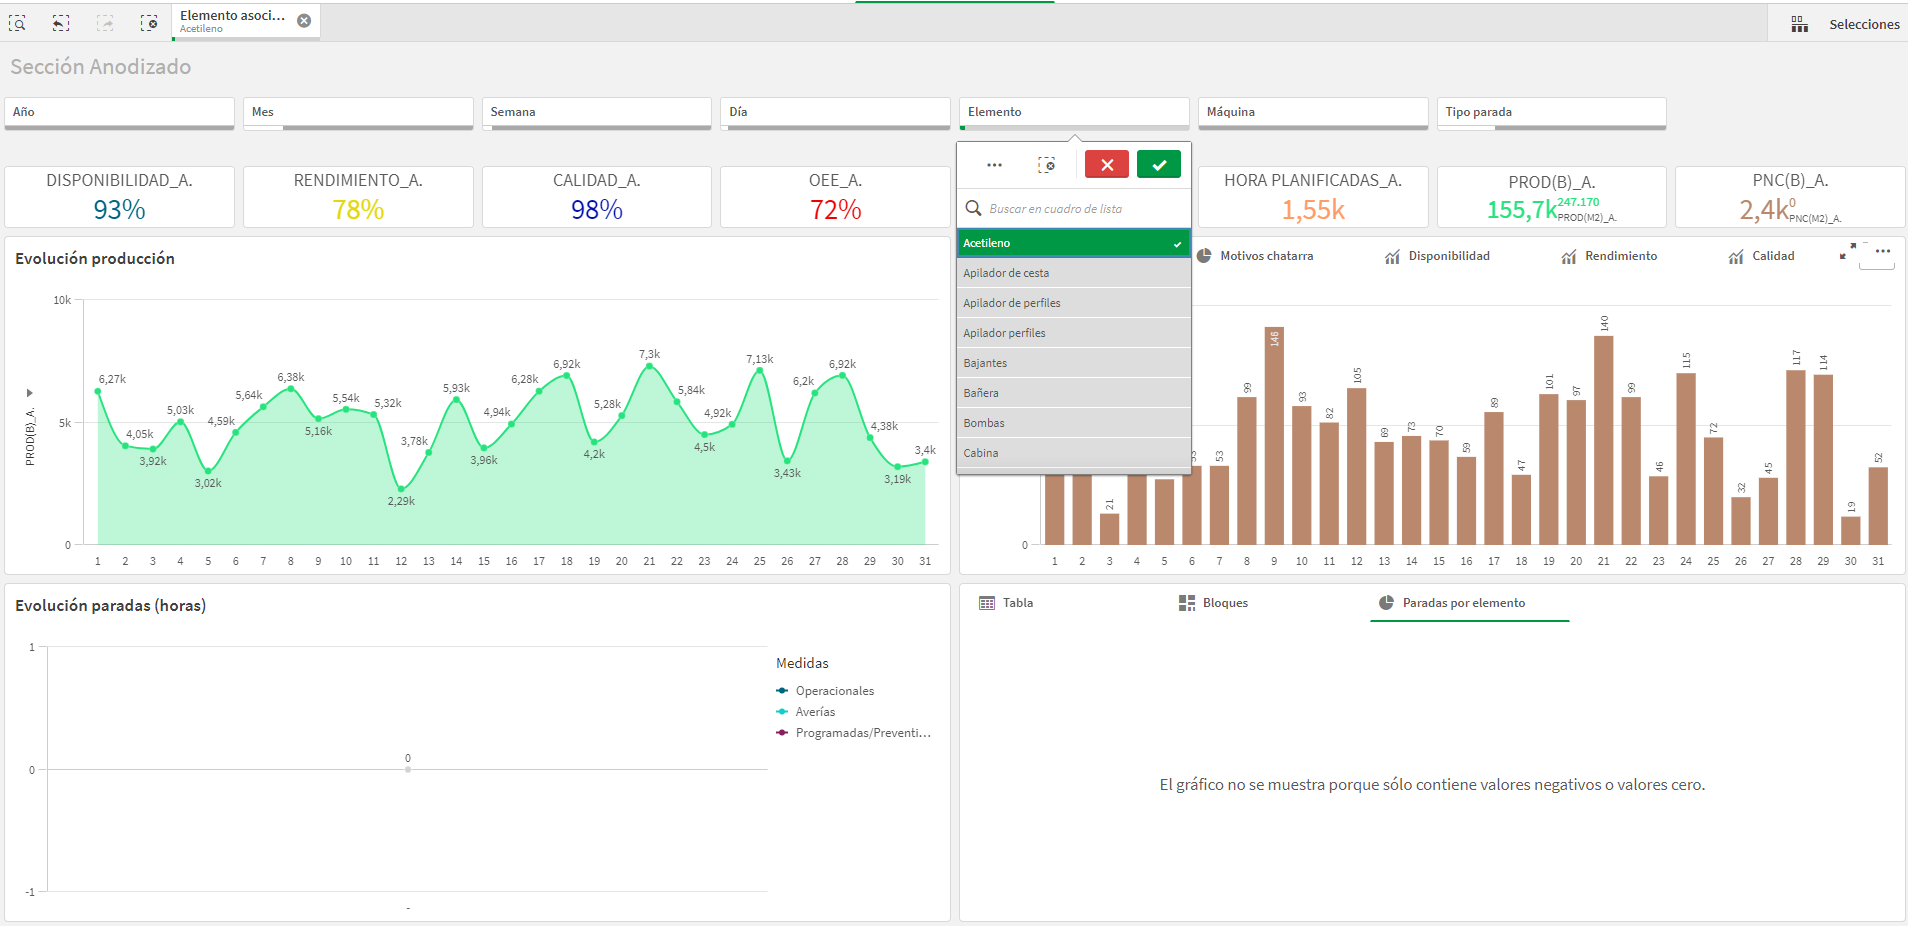This screenshot has width=1908, height=926.
Task: Select Bombas in the list
Action: click(x=1074, y=423)
